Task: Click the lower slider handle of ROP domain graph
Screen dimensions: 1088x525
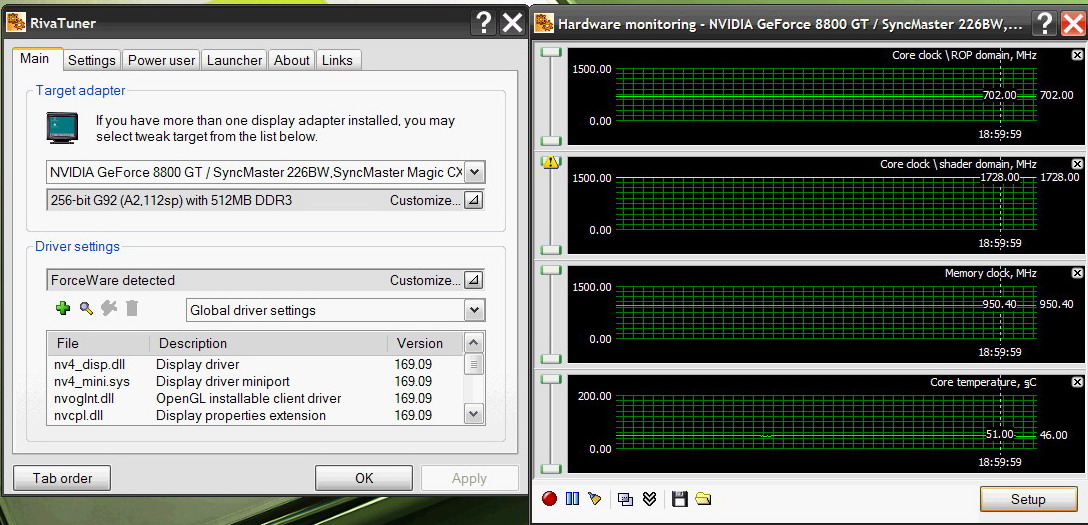Action: tap(551, 141)
